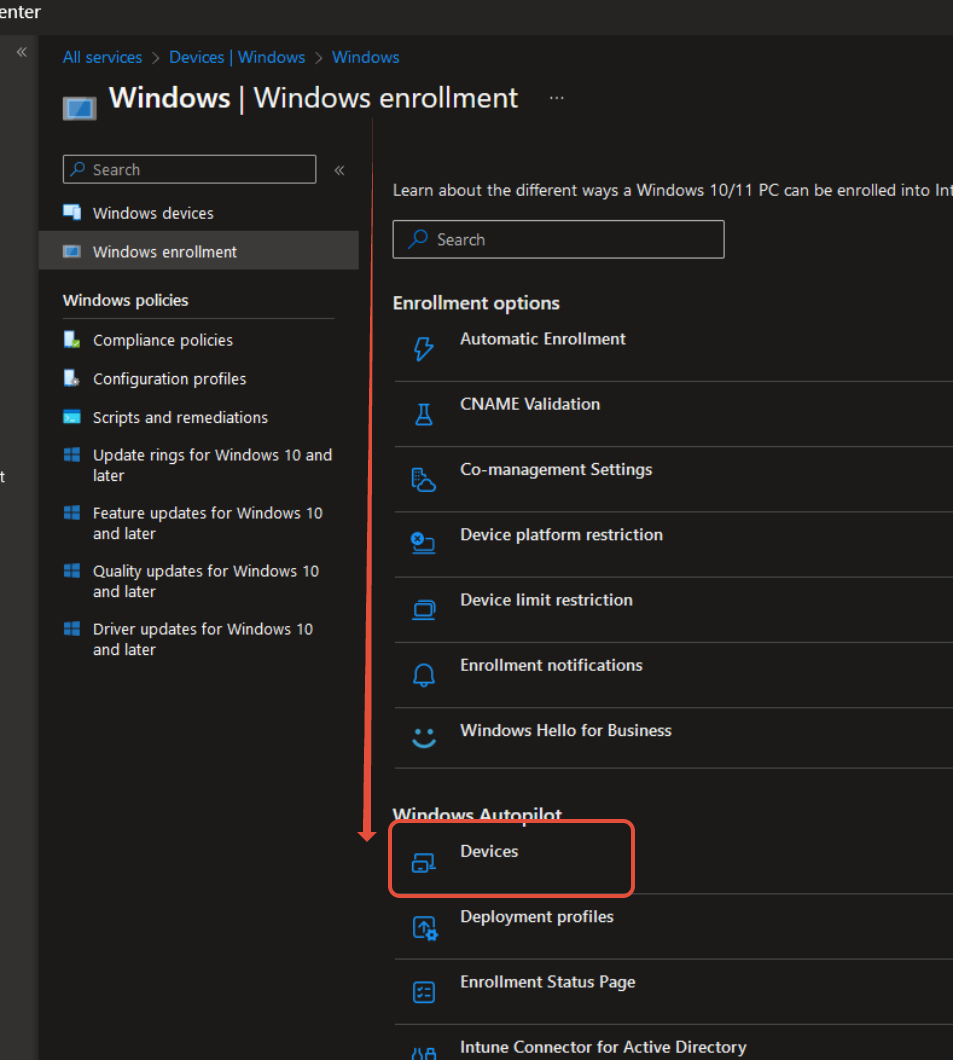Click the Update rings Windows logo icon

(72, 454)
